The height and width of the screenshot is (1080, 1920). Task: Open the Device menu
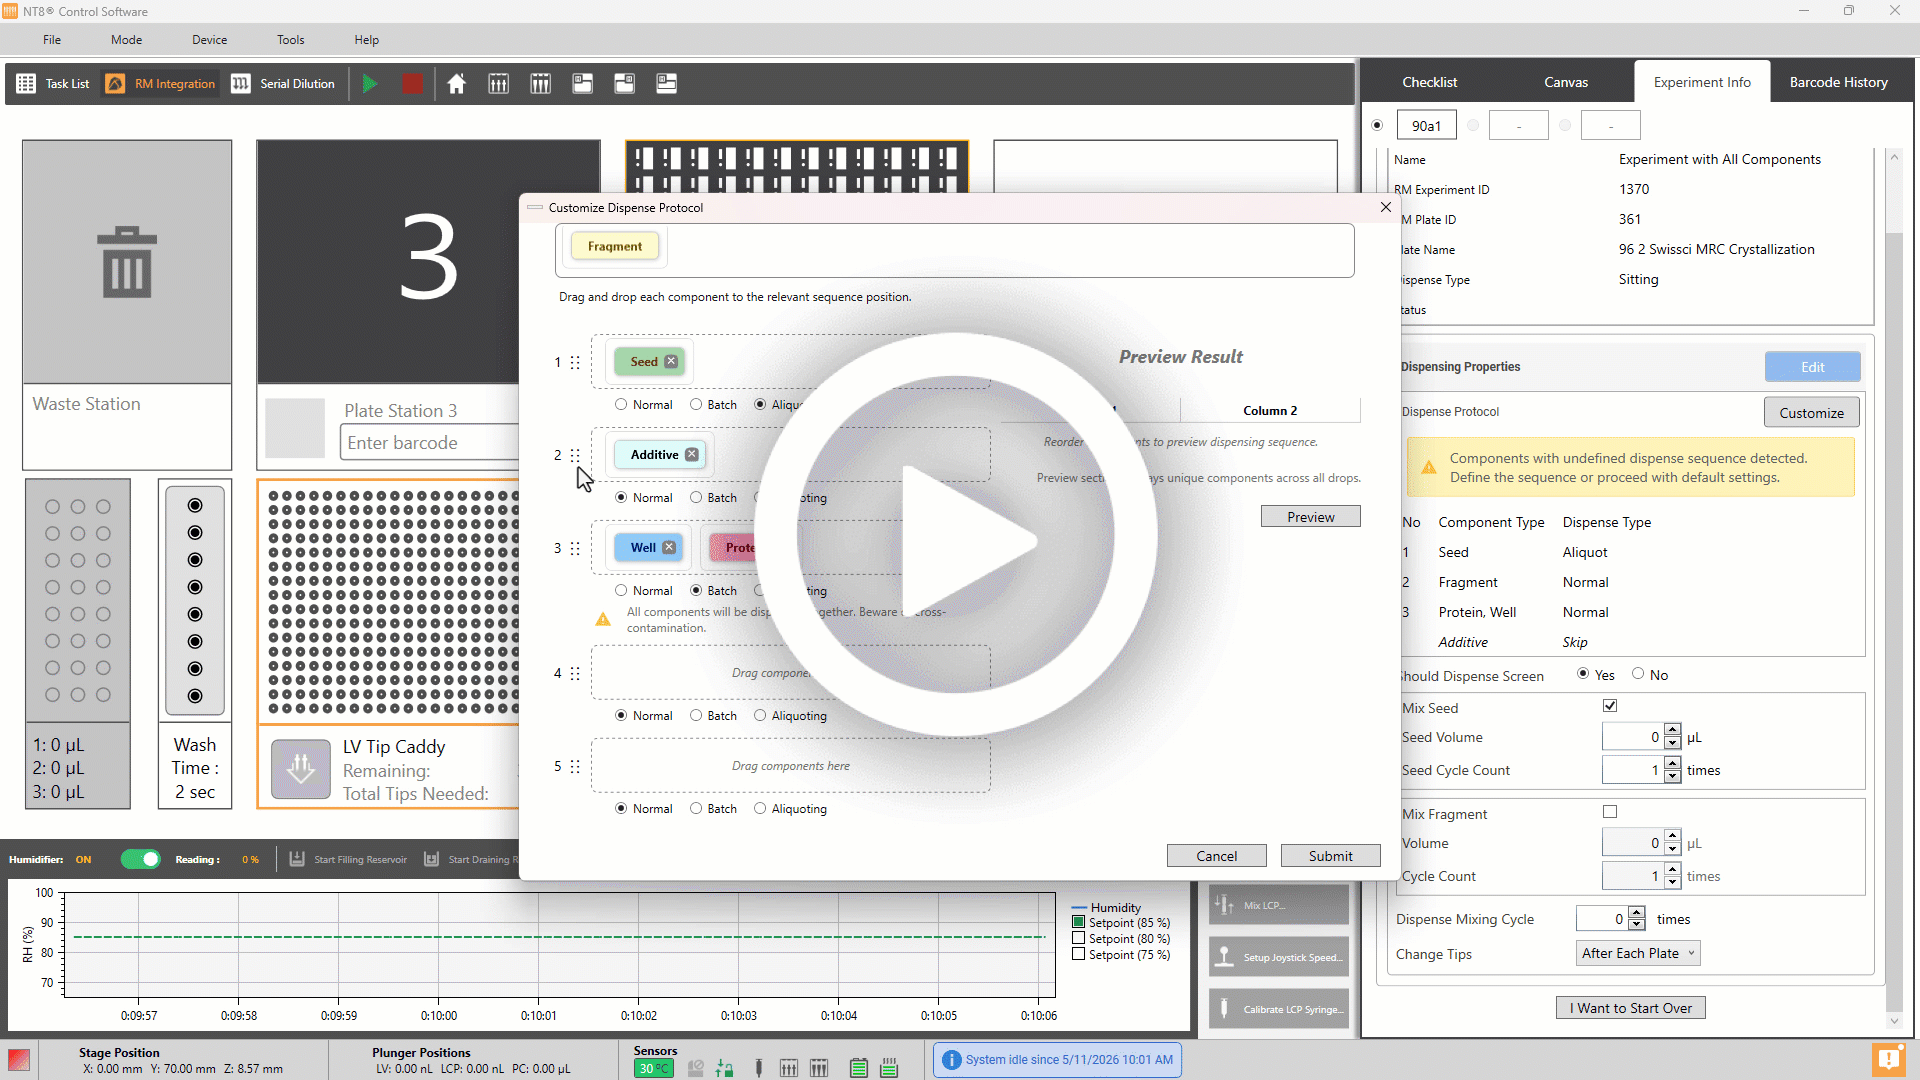(209, 40)
